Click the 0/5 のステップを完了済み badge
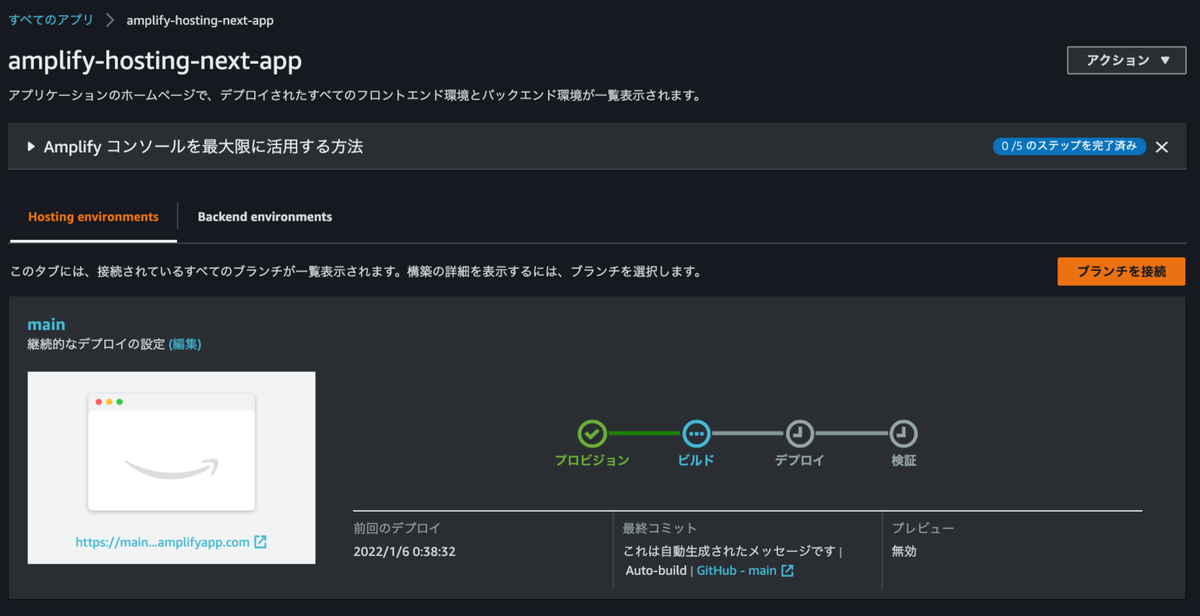The height and width of the screenshot is (616, 1200). [1069, 146]
